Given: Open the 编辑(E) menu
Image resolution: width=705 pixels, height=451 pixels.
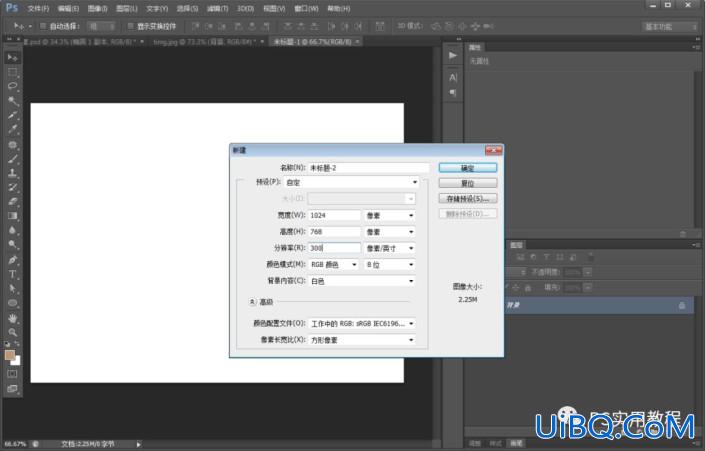Looking at the screenshot, I should [68, 9].
